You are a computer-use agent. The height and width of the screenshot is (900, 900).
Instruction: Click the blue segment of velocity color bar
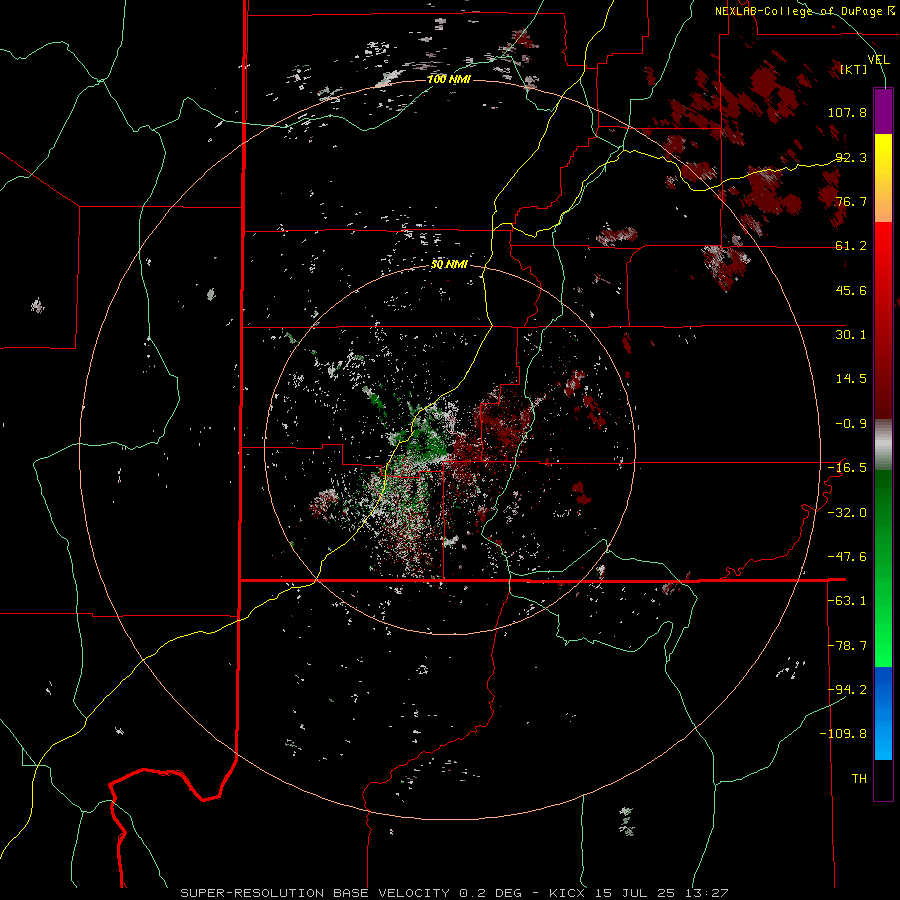click(883, 713)
